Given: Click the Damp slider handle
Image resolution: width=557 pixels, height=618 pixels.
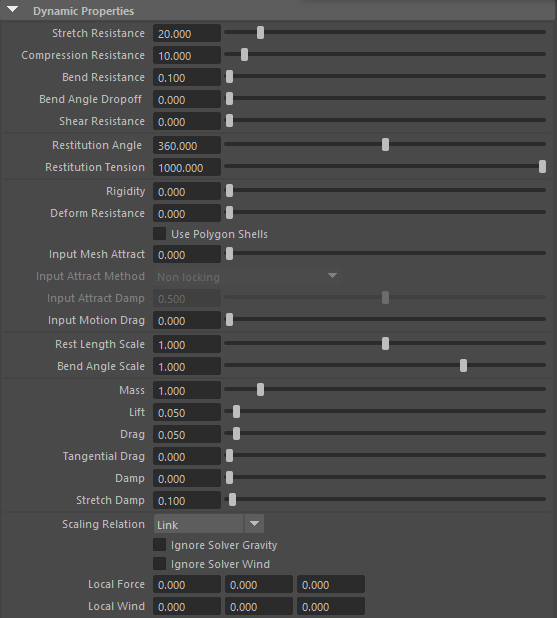Looking at the screenshot, I should 229,478.
